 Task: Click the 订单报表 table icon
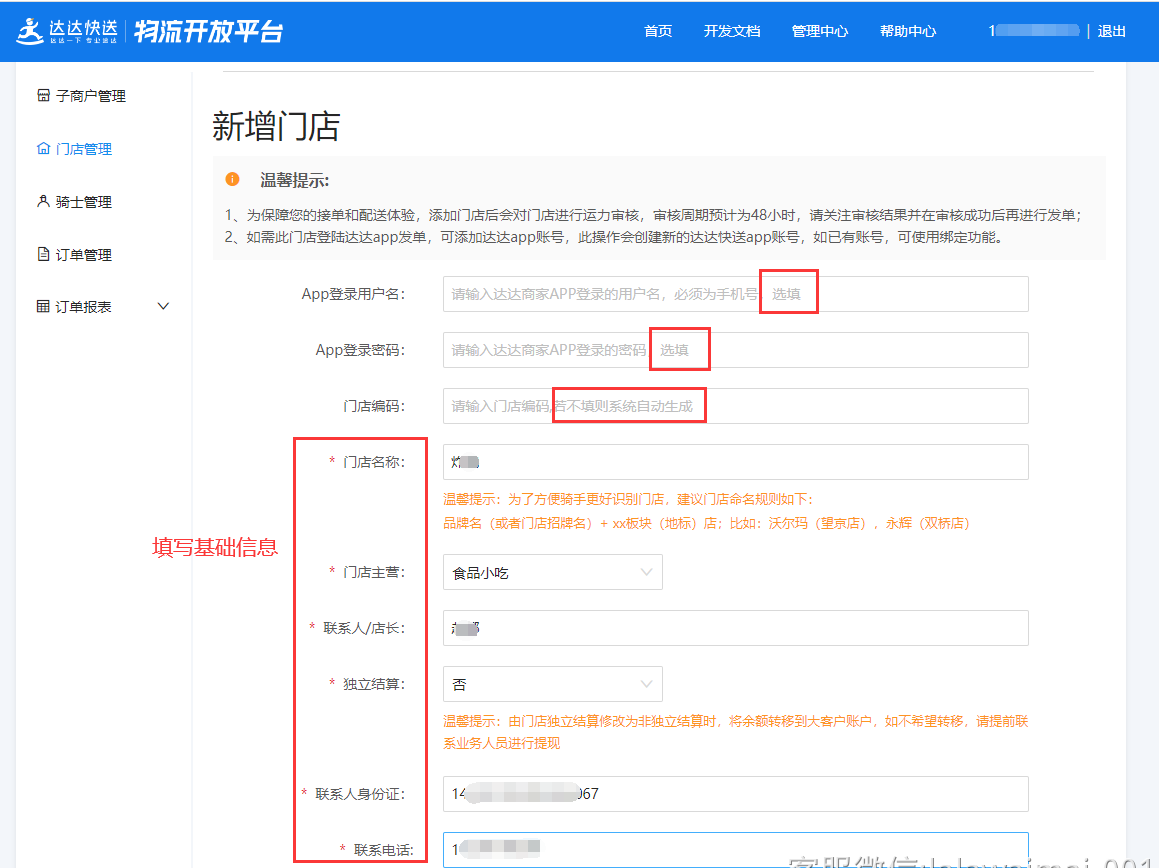point(43,307)
